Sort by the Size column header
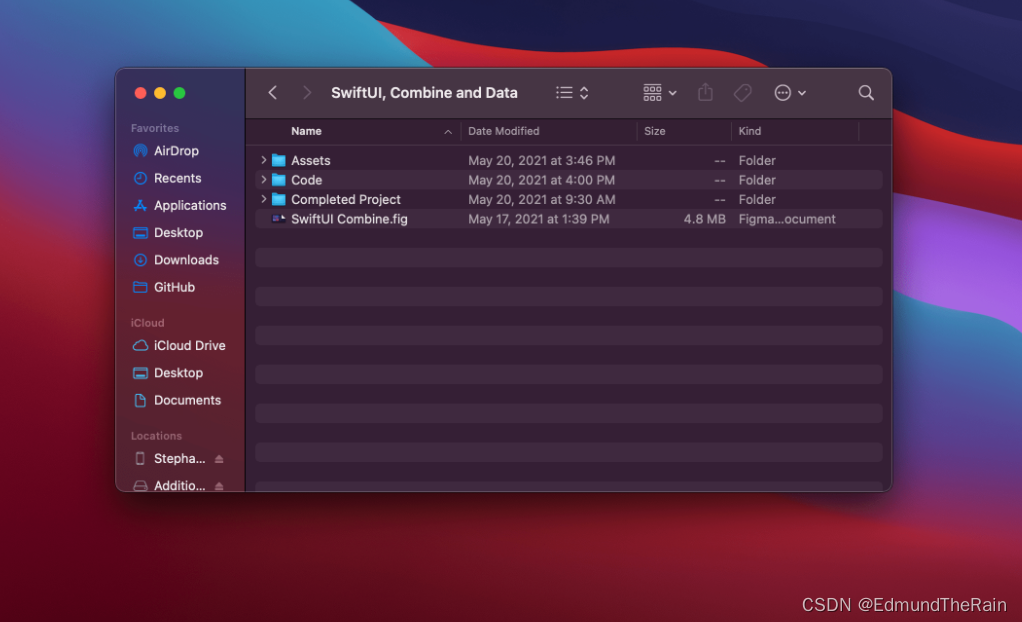 (x=654, y=131)
